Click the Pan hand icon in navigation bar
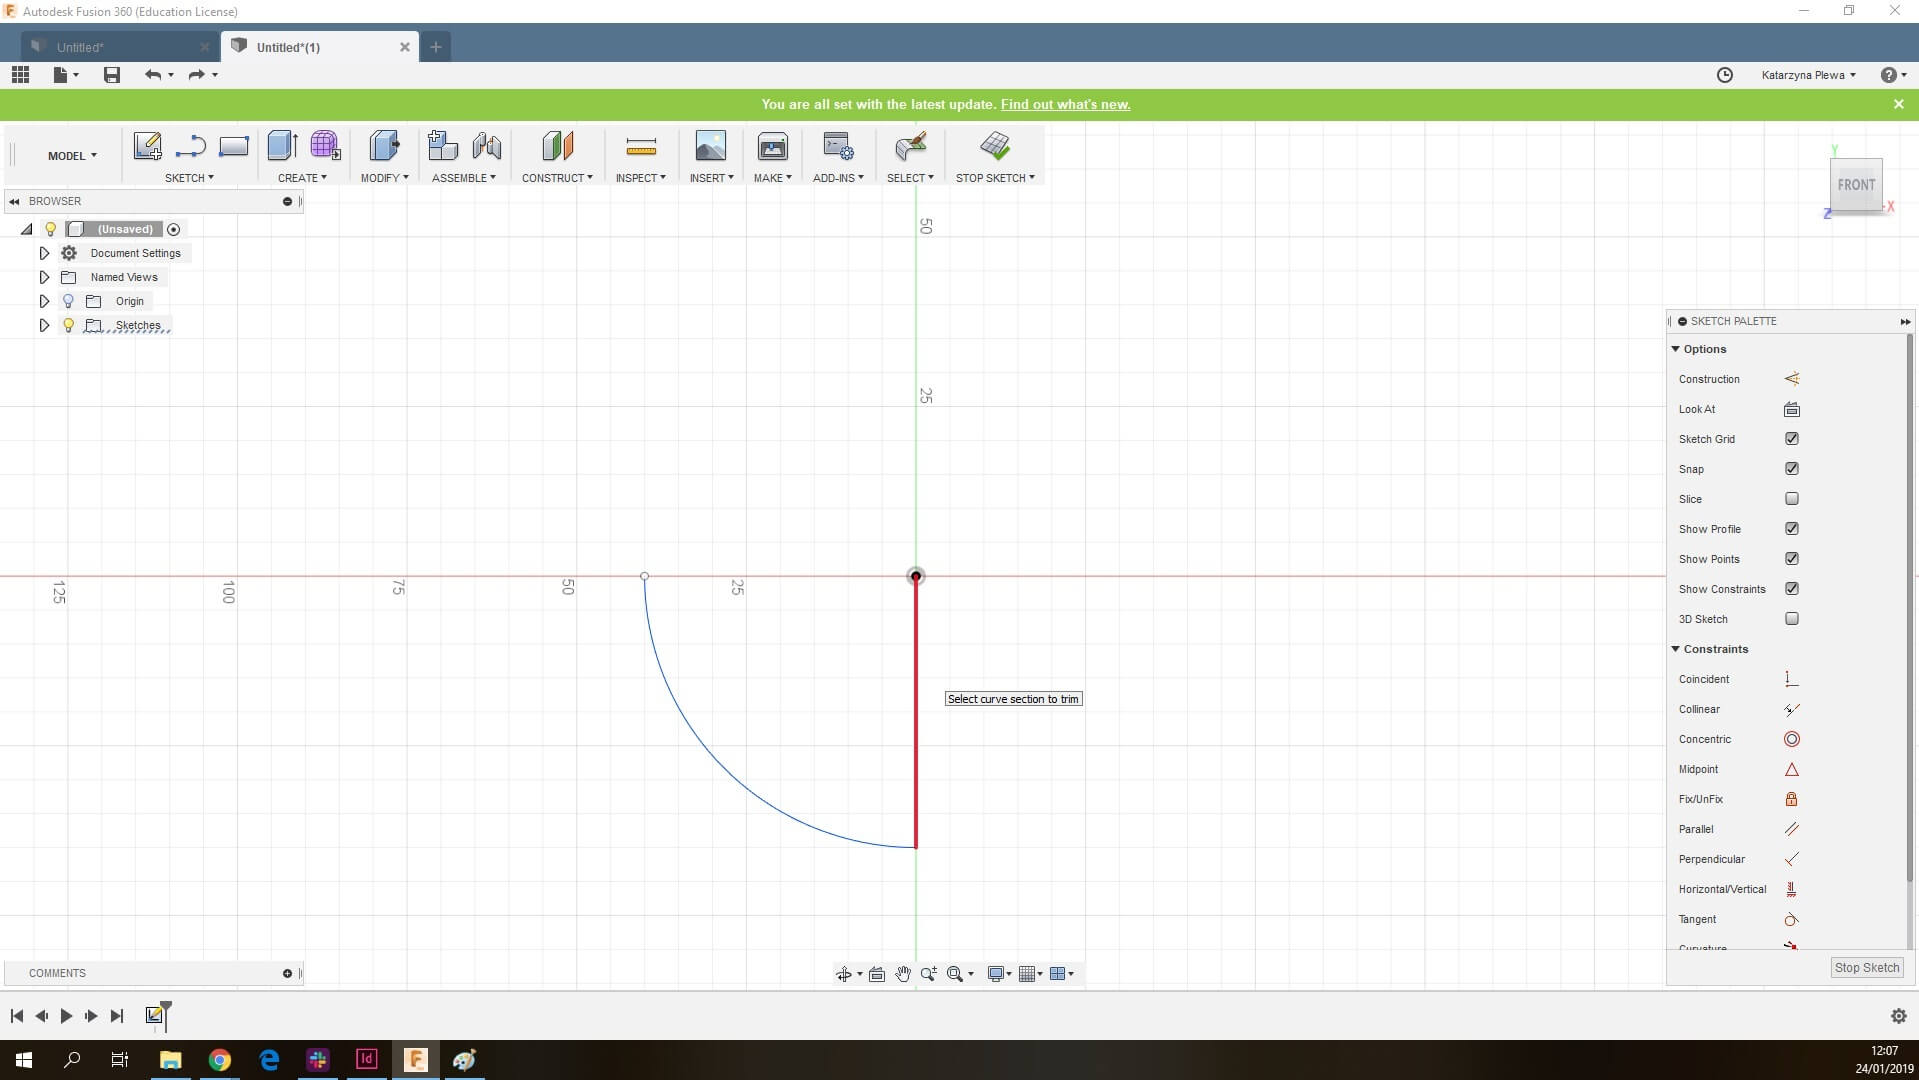 click(x=902, y=974)
